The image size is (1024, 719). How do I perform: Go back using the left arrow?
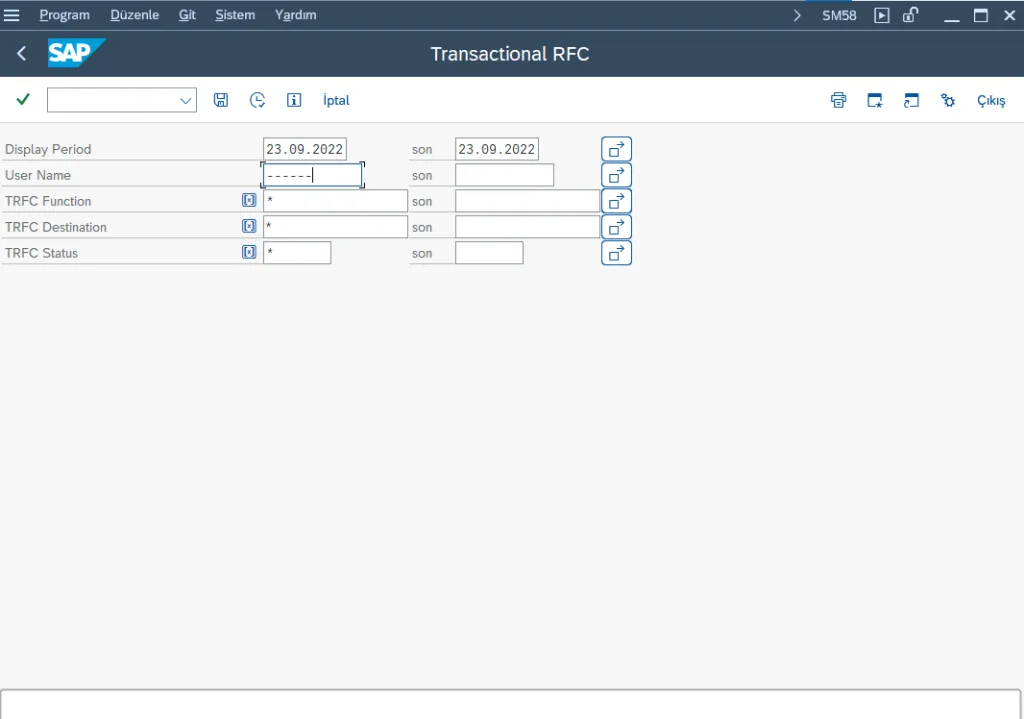[22, 54]
